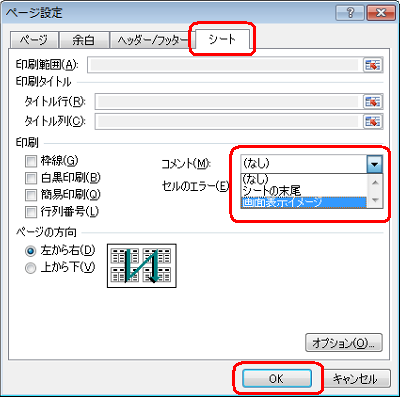400x397 pixels.
Task: Choose 画面表示イメージ from the list
Action: tap(303, 202)
